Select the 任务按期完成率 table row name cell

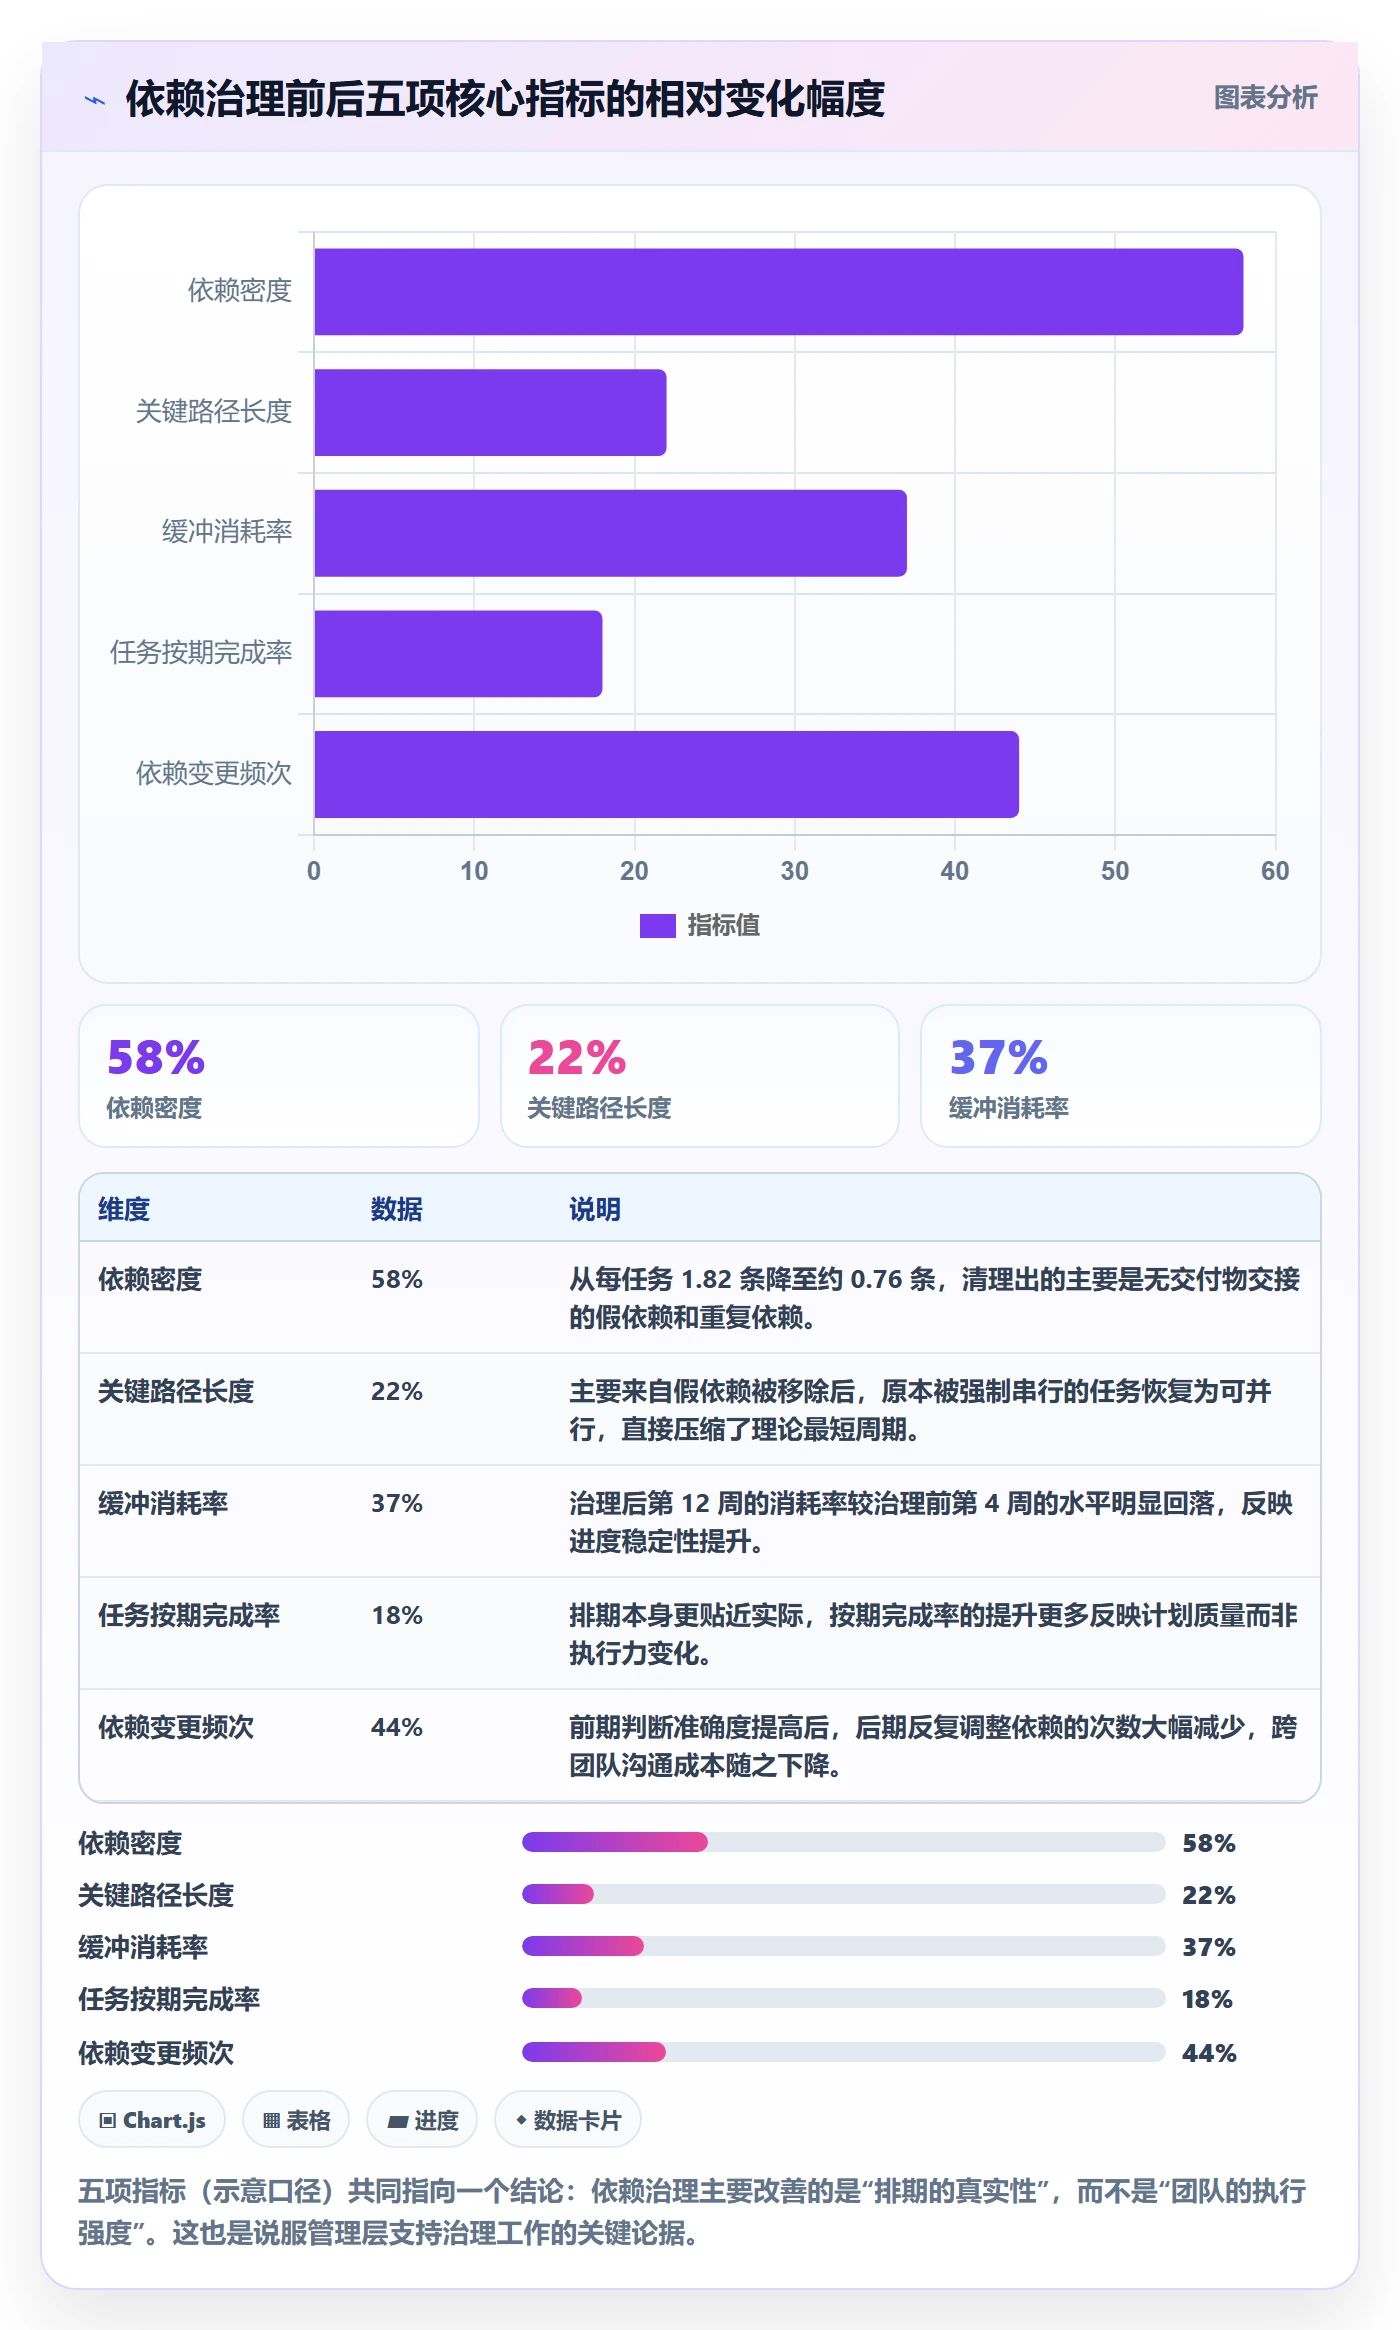pos(189,1615)
